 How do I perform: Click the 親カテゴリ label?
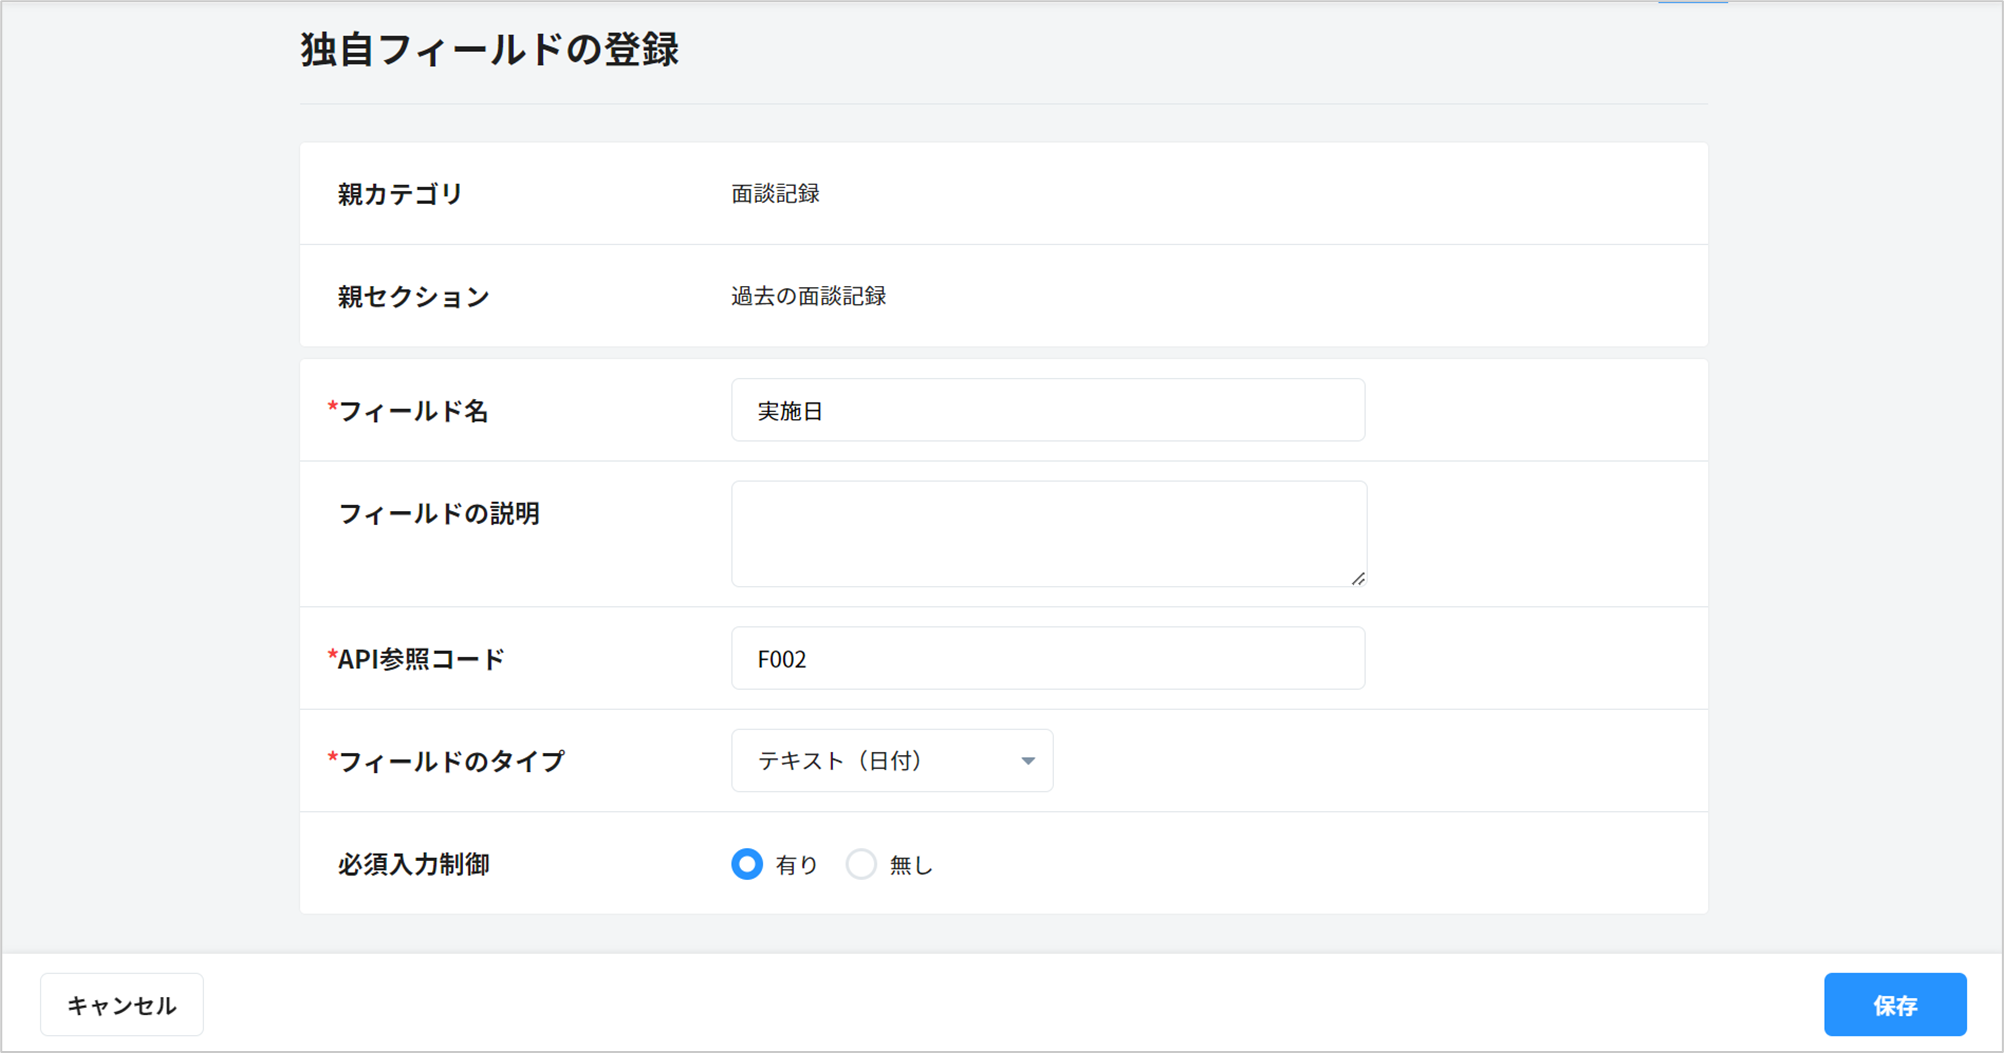pos(400,194)
